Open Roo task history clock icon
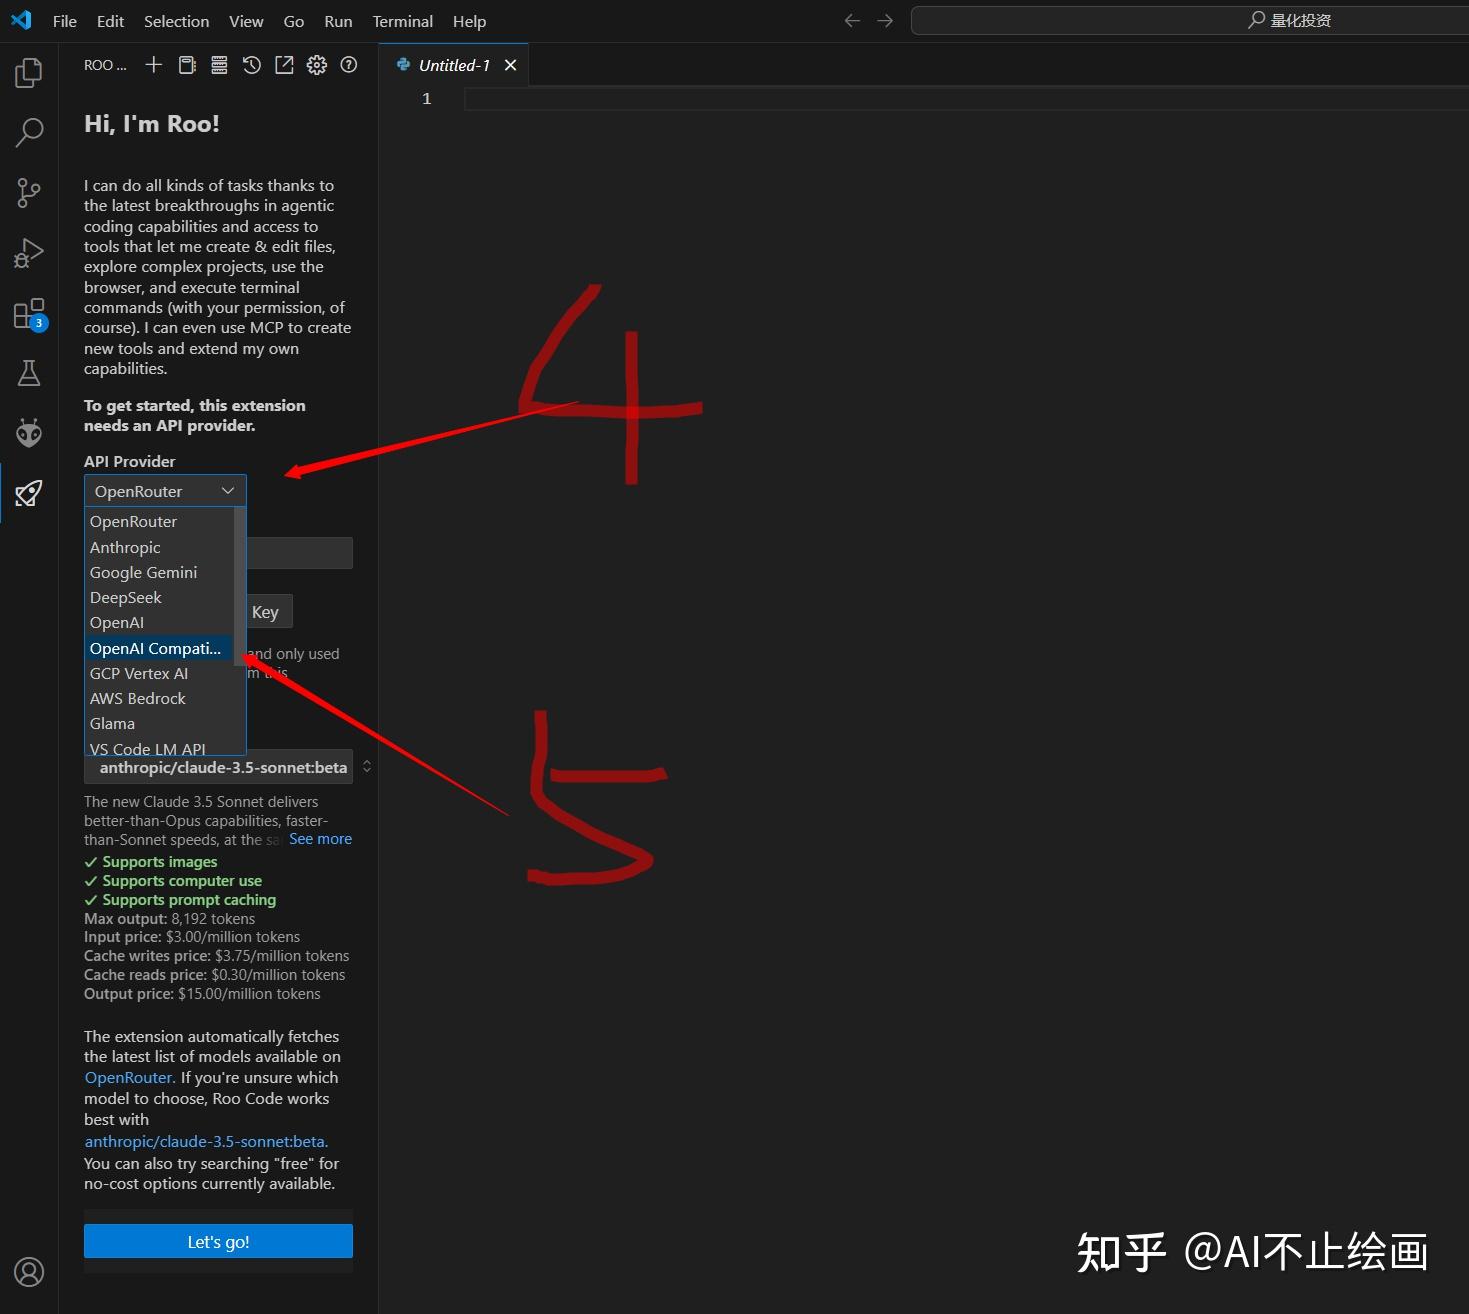The height and width of the screenshot is (1314, 1469). tap(252, 65)
